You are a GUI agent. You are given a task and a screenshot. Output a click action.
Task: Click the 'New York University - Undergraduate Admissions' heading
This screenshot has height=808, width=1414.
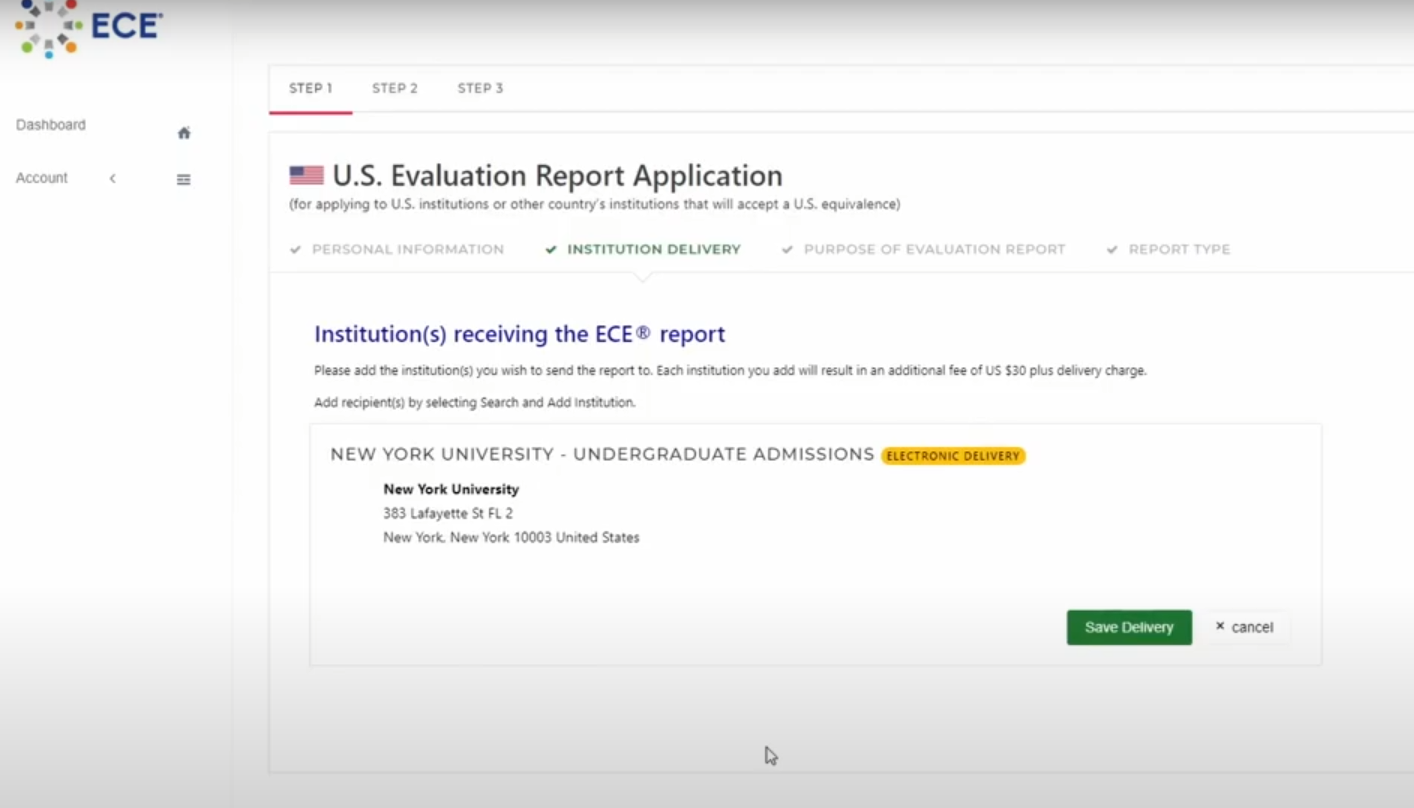click(602, 454)
